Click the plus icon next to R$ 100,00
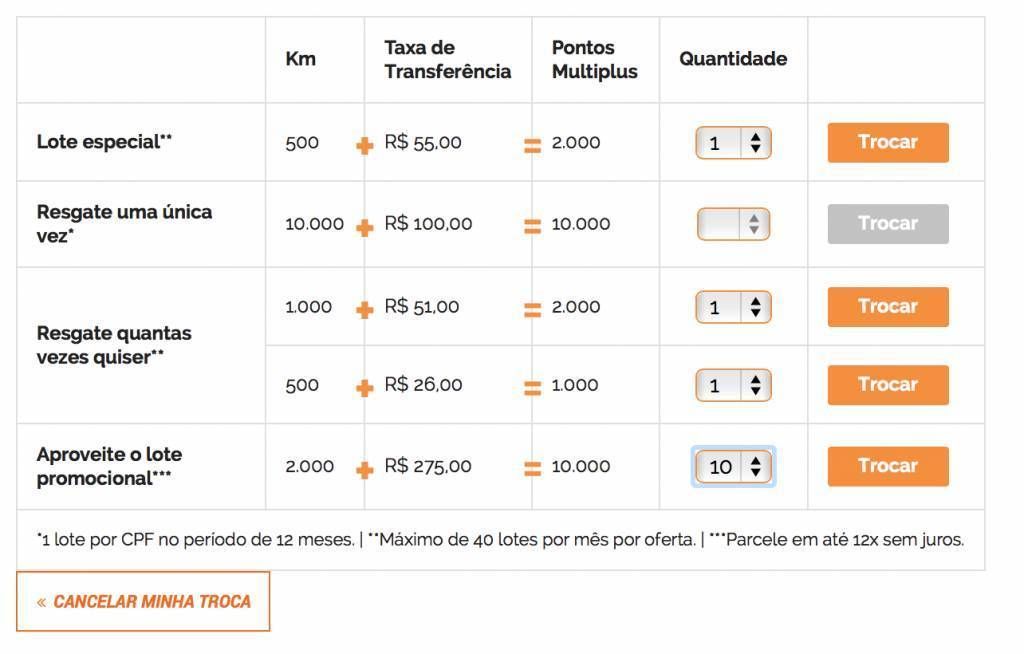Image resolution: width=1024 pixels, height=654 pixels. pyautogui.click(x=364, y=227)
